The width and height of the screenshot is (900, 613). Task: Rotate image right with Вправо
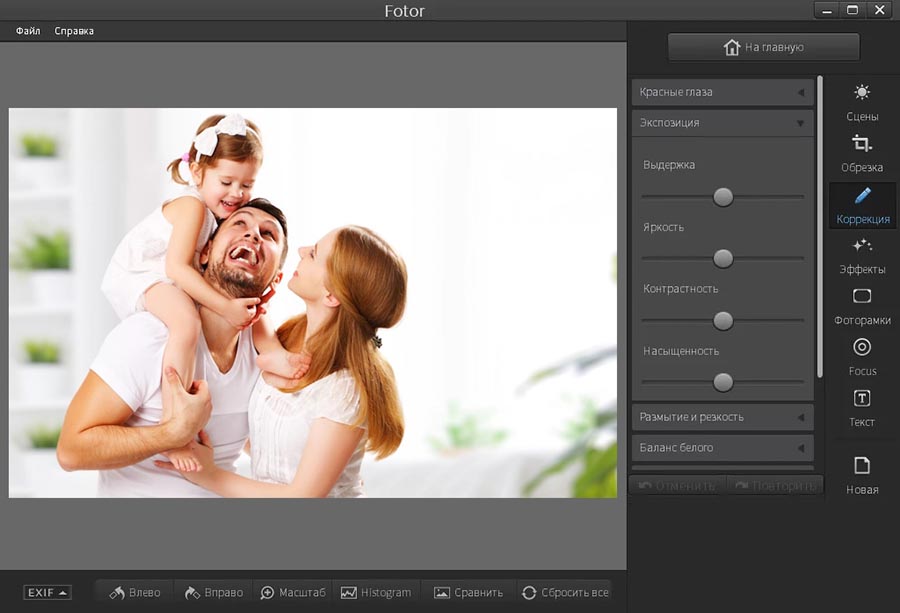tap(213, 592)
